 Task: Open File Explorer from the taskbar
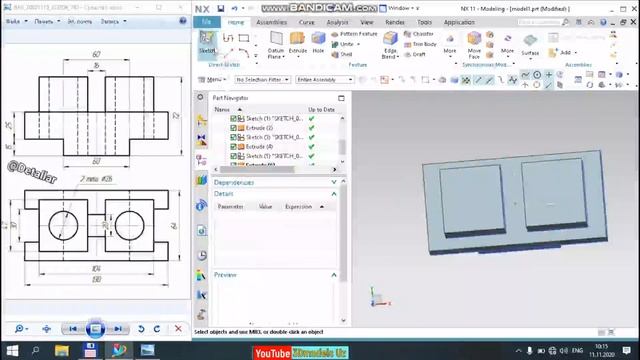[x=62, y=351]
